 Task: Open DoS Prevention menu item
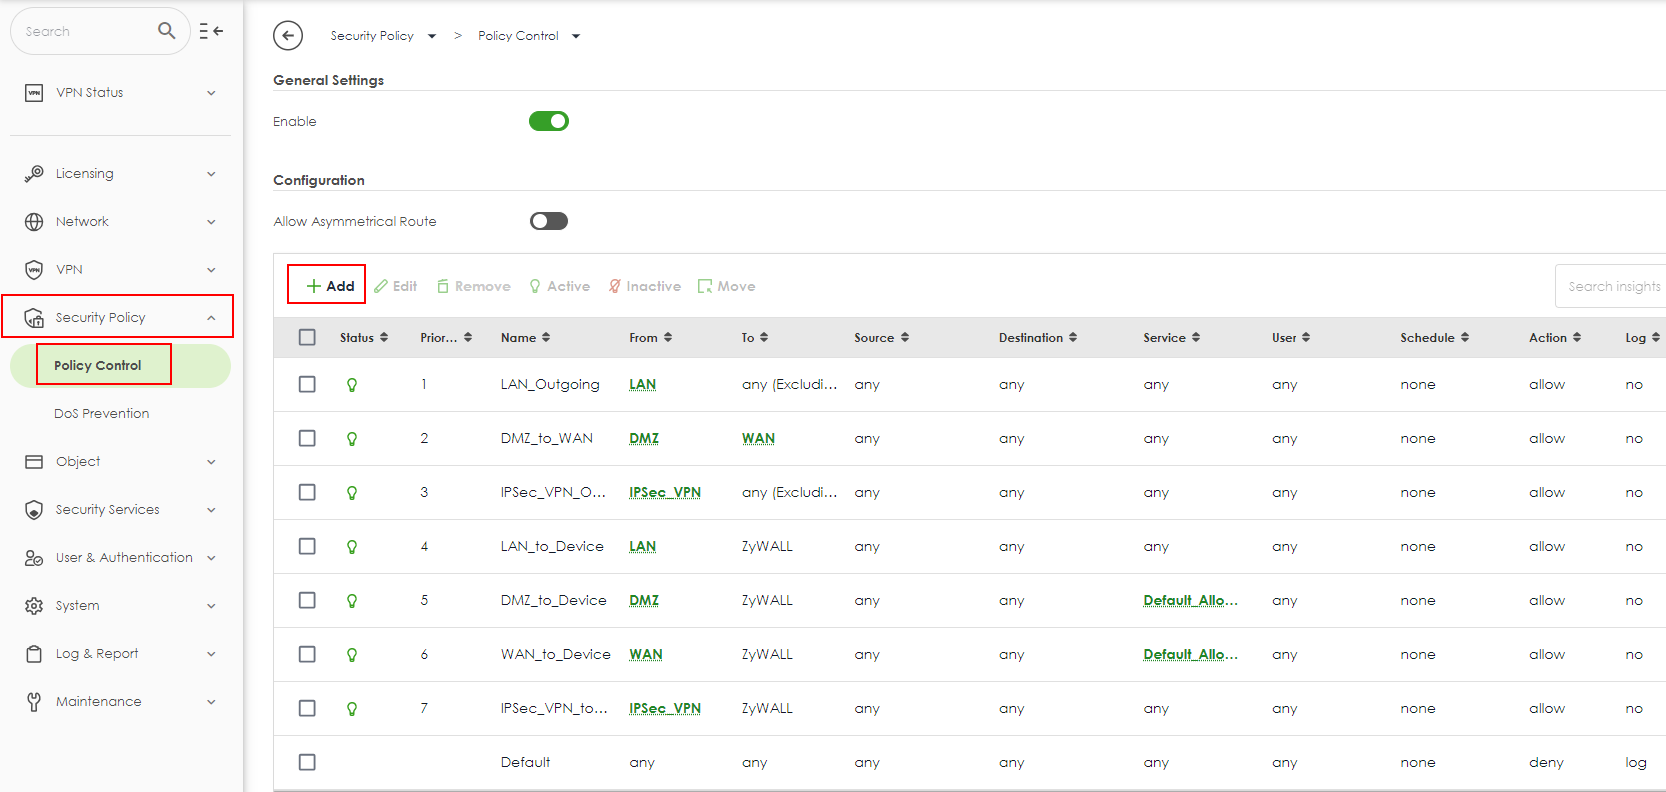(x=102, y=414)
